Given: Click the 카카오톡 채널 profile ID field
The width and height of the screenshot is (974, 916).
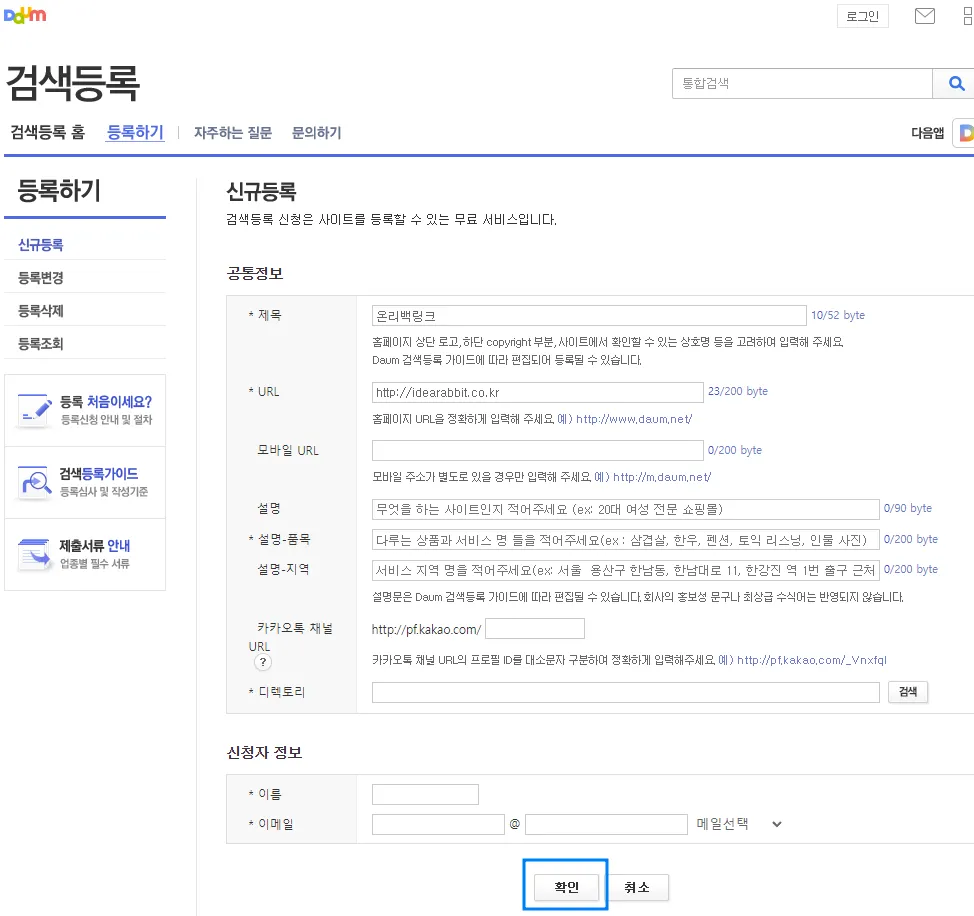Looking at the screenshot, I should pyautogui.click(x=535, y=628).
